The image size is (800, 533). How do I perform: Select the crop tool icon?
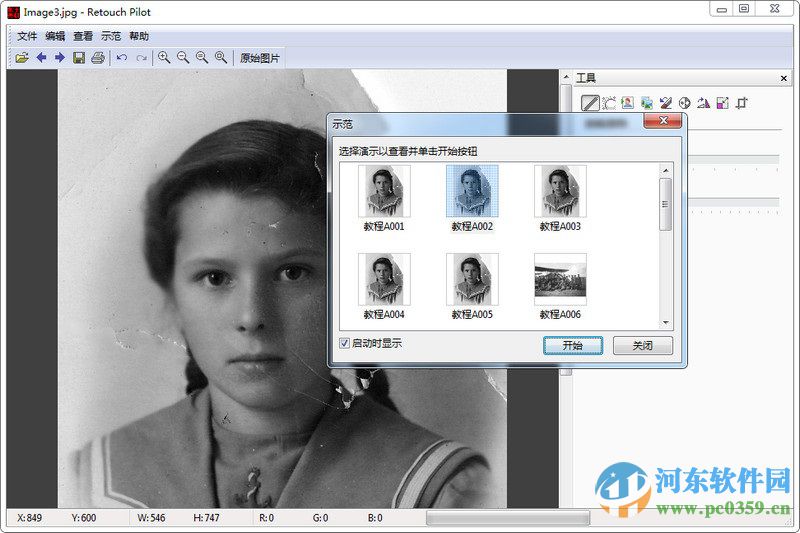pos(741,103)
